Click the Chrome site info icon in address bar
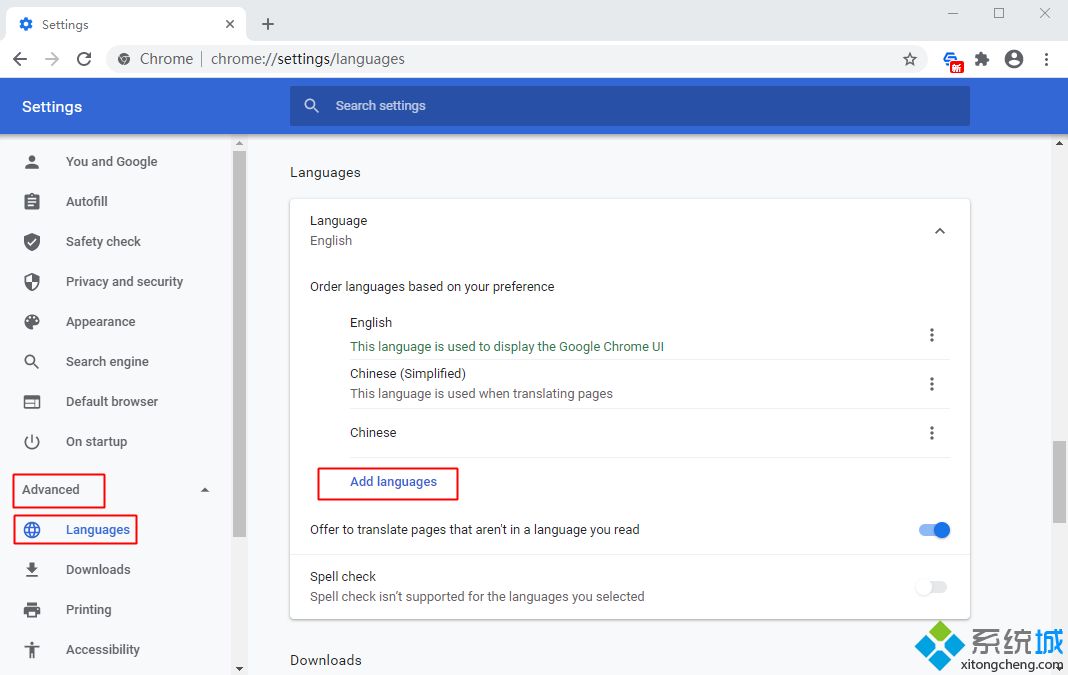This screenshot has width=1068, height=675. click(124, 59)
